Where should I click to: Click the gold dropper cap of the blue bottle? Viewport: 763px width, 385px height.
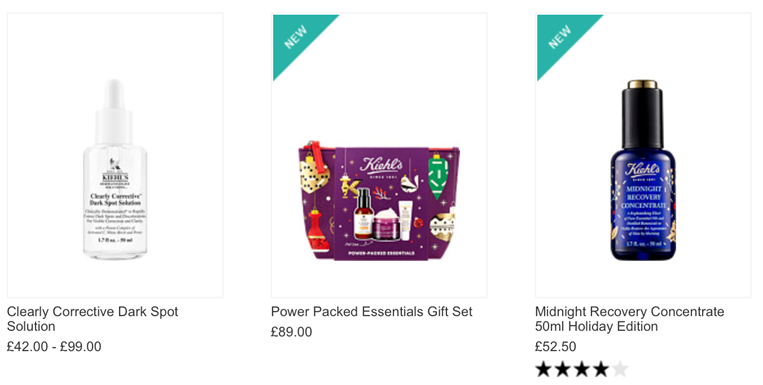tap(642, 84)
